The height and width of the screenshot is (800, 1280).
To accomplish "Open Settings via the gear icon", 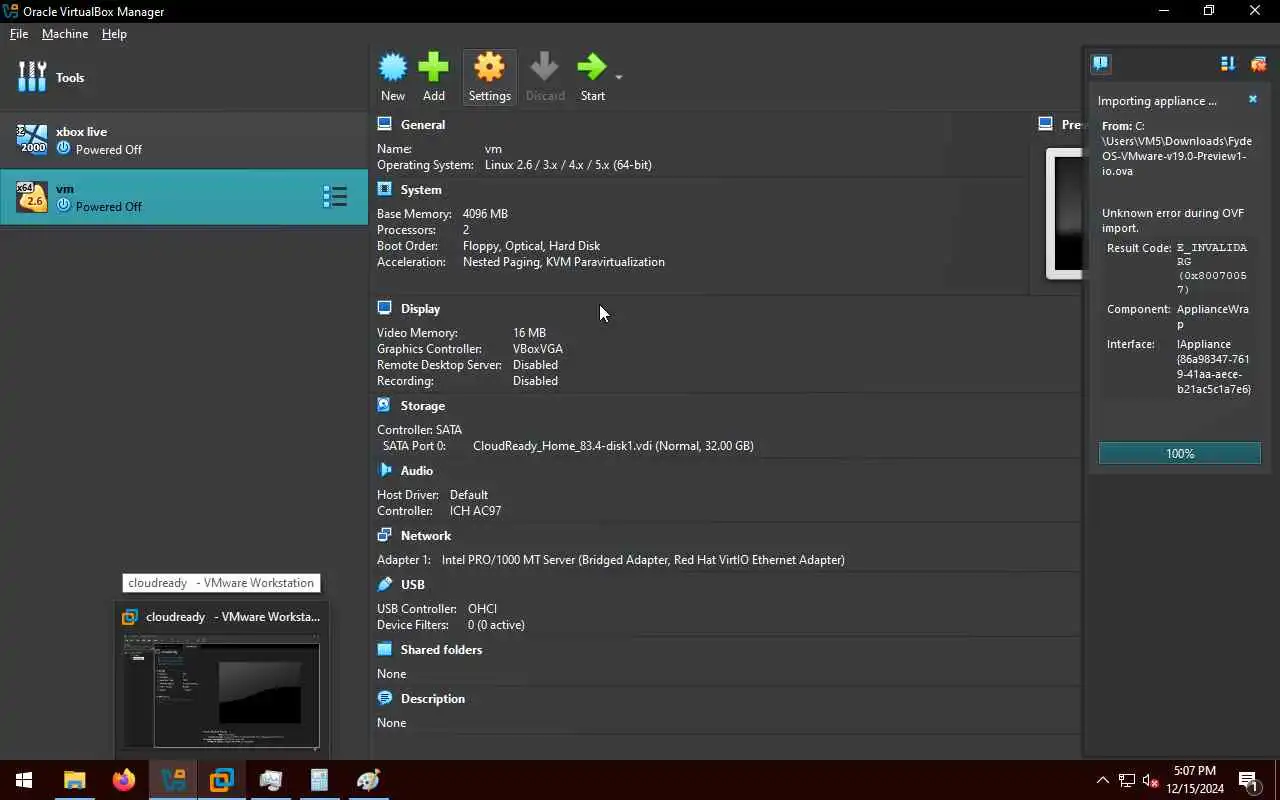I will click(489, 68).
